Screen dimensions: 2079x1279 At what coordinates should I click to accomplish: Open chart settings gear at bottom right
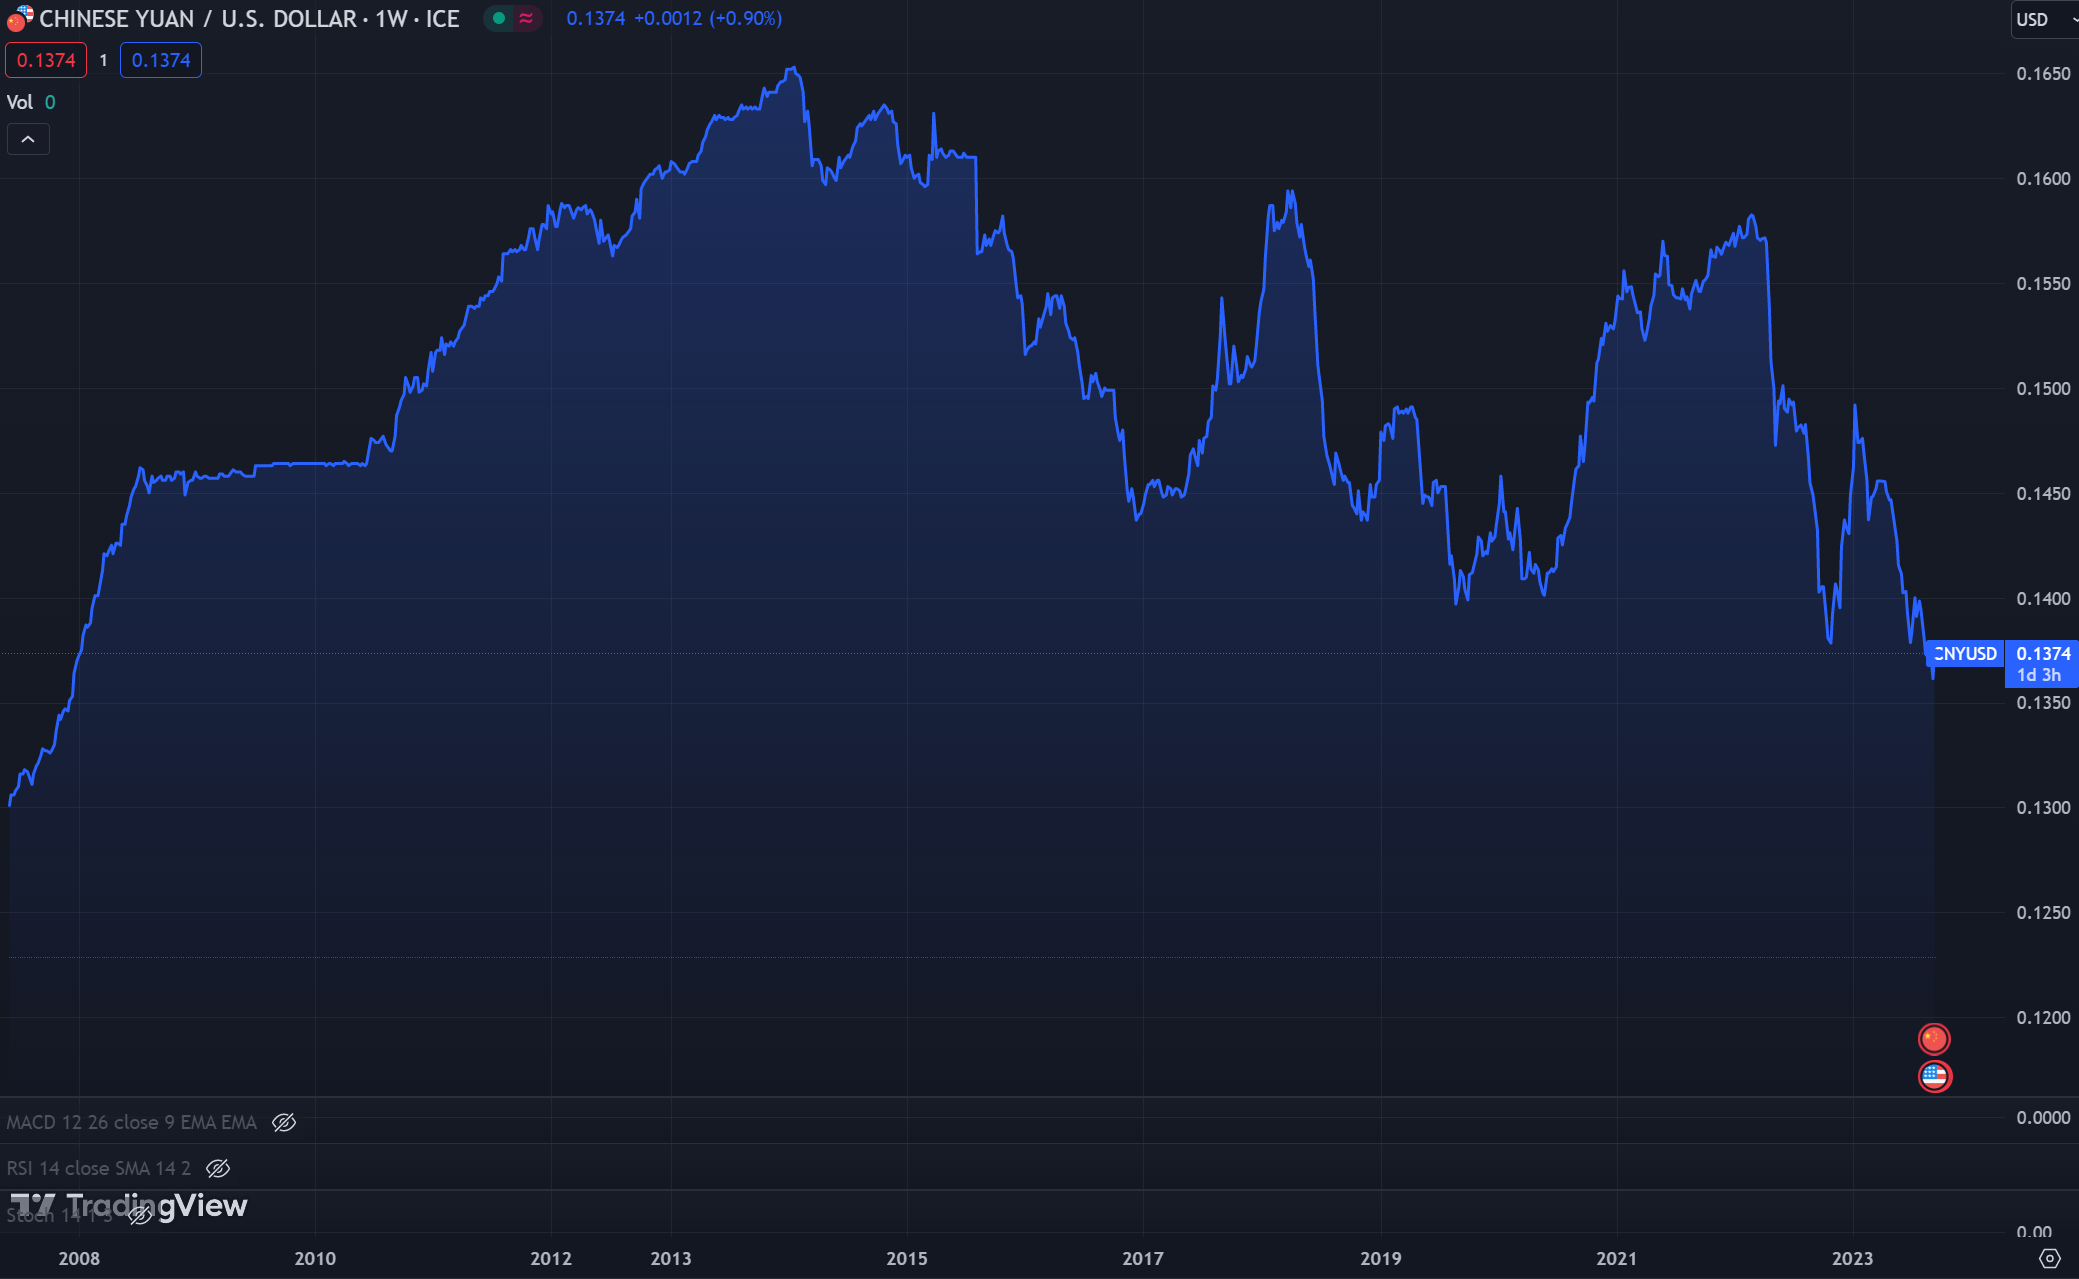2049,1258
